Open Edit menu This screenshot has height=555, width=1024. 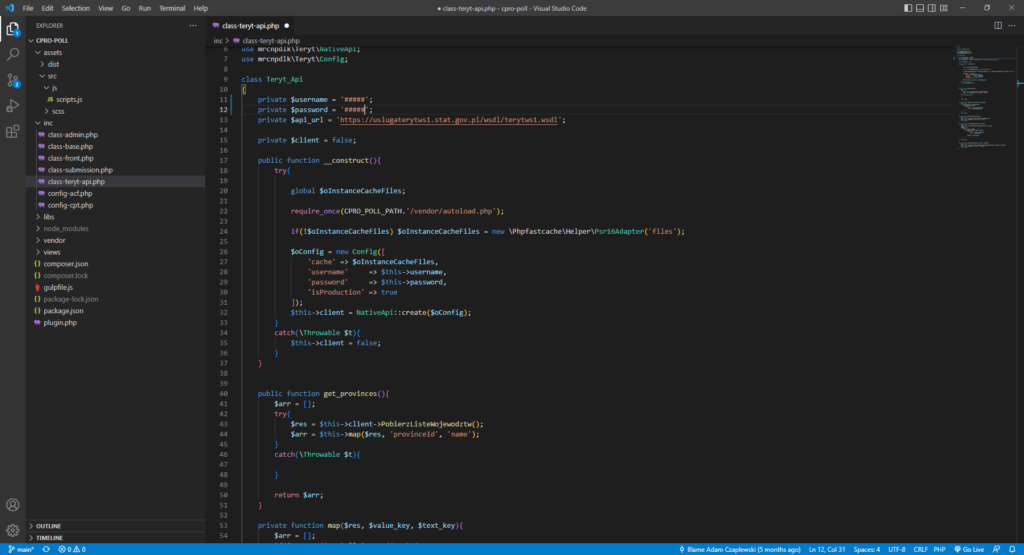click(48, 8)
